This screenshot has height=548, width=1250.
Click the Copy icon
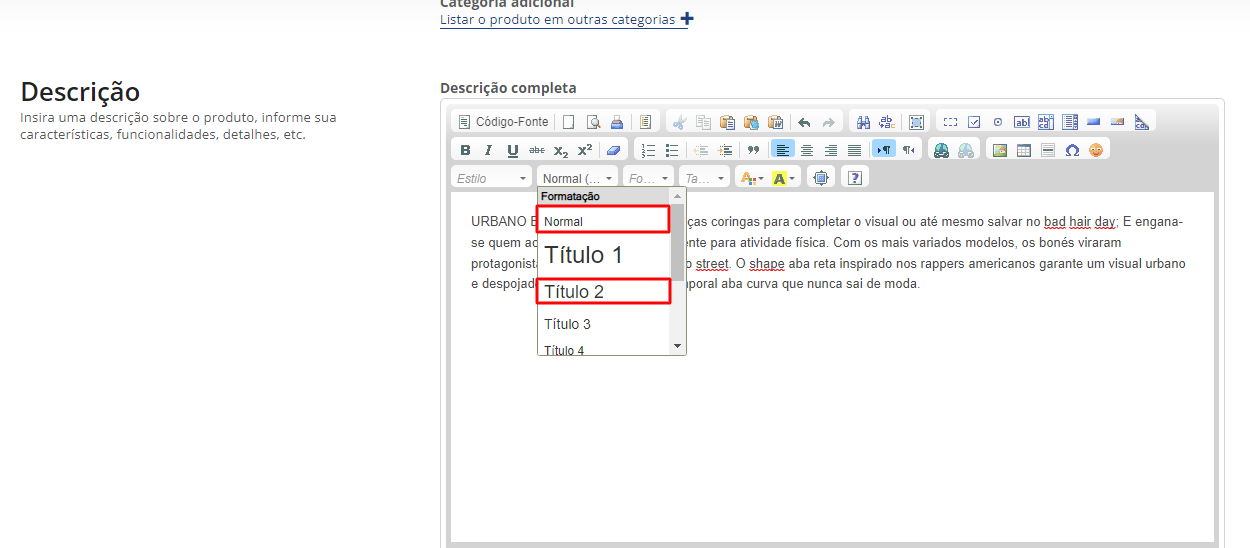point(704,122)
